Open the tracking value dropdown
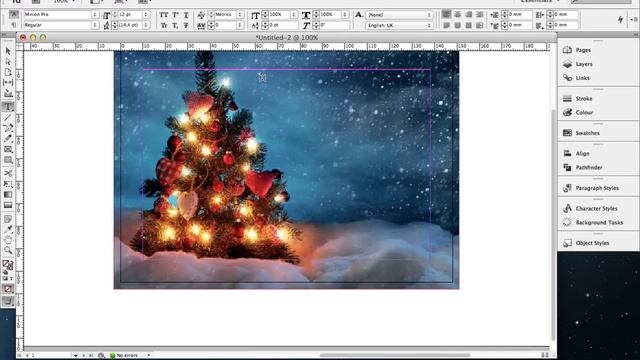This screenshot has width=640, height=360. pos(240,25)
